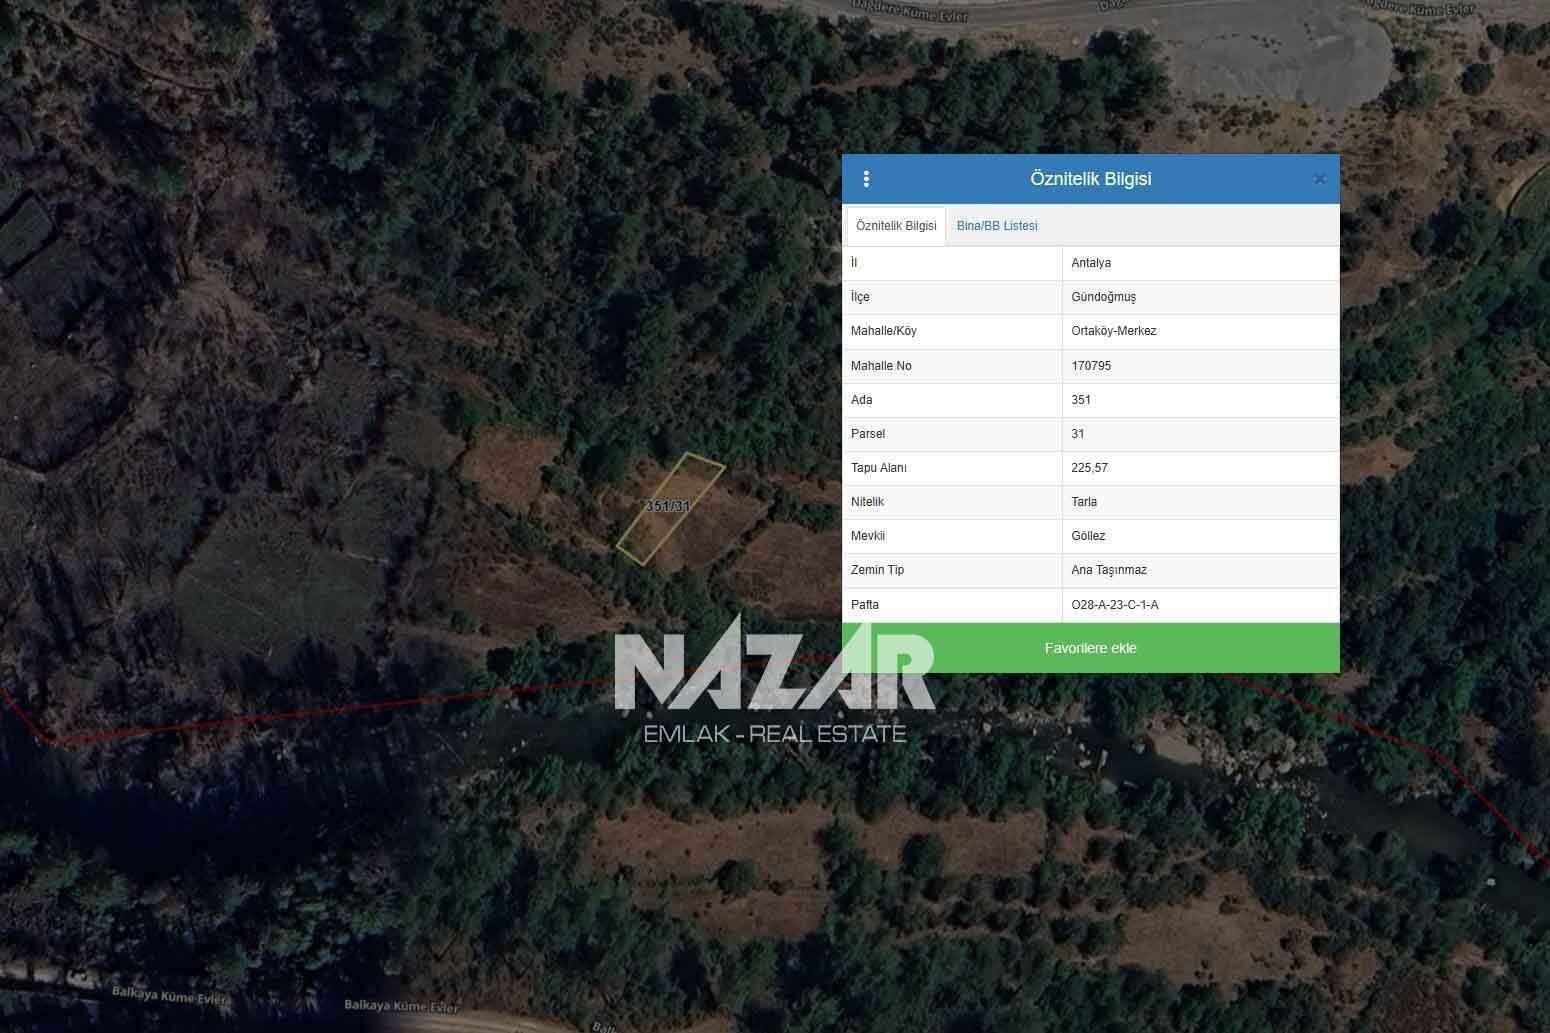Click the Parsel value 31

[1078, 434]
